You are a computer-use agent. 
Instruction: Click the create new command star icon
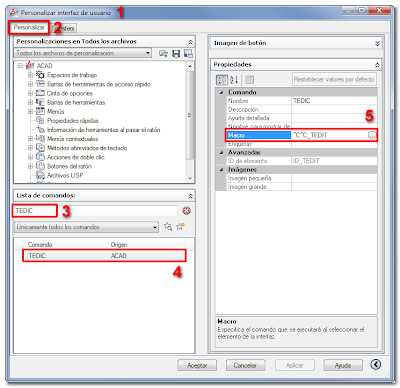180,227
